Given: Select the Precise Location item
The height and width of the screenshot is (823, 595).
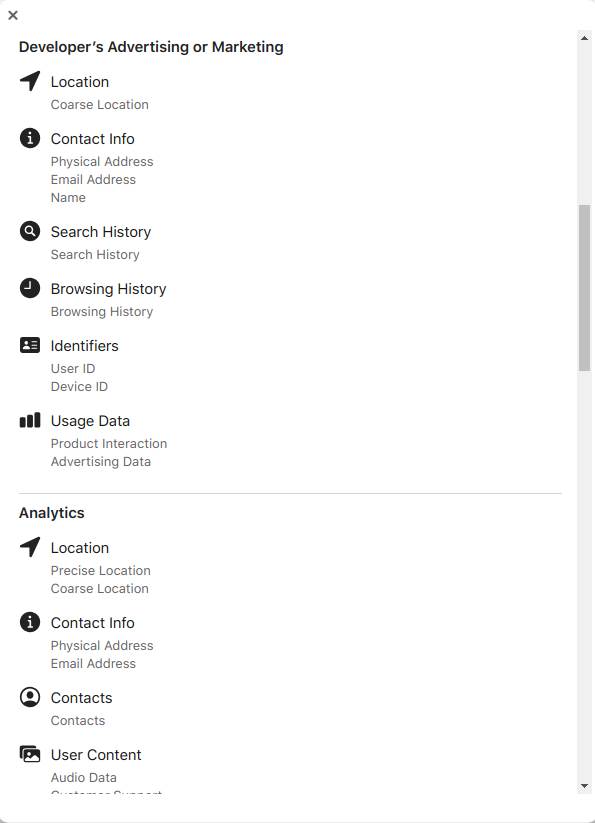Looking at the screenshot, I should pyautogui.click(x=100, y=570).
